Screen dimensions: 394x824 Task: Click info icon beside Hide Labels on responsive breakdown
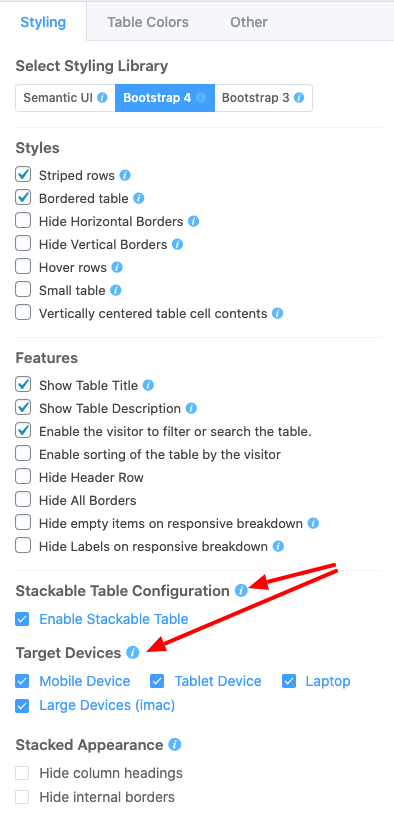tap(278, 547)
